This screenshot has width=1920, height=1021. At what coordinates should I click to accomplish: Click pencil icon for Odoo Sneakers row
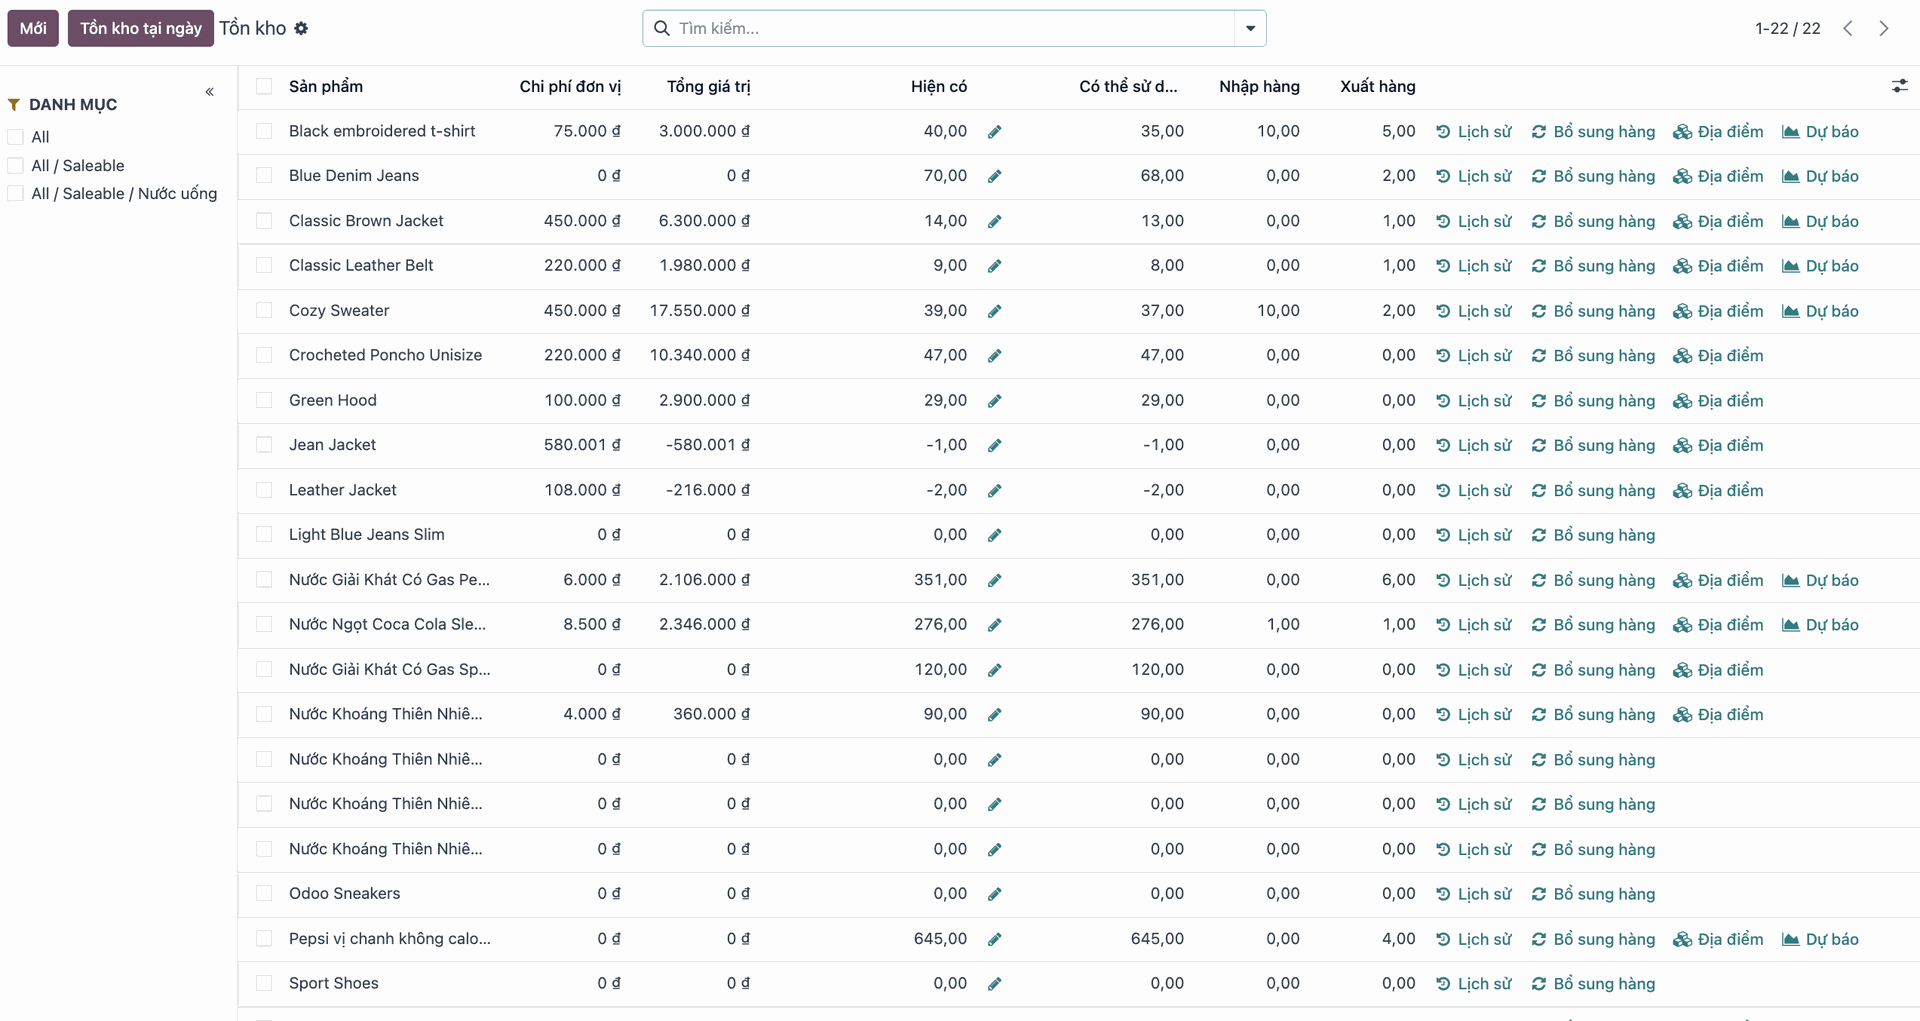tap(994, 894)
